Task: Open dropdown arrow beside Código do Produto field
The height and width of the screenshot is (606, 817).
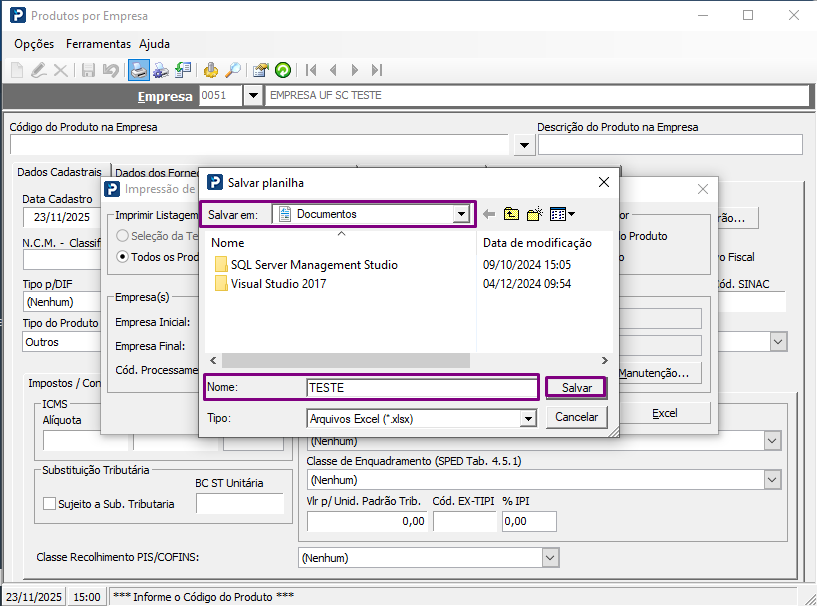Action: 524,145
